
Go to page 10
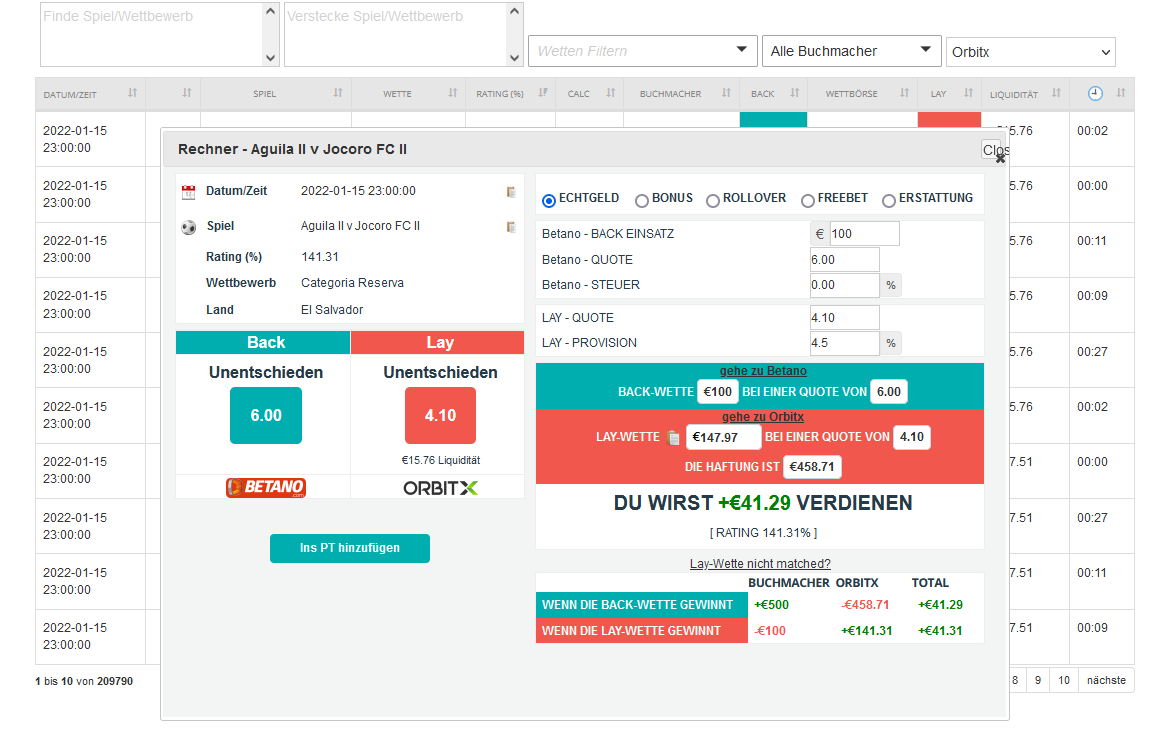coord(1064,681)
